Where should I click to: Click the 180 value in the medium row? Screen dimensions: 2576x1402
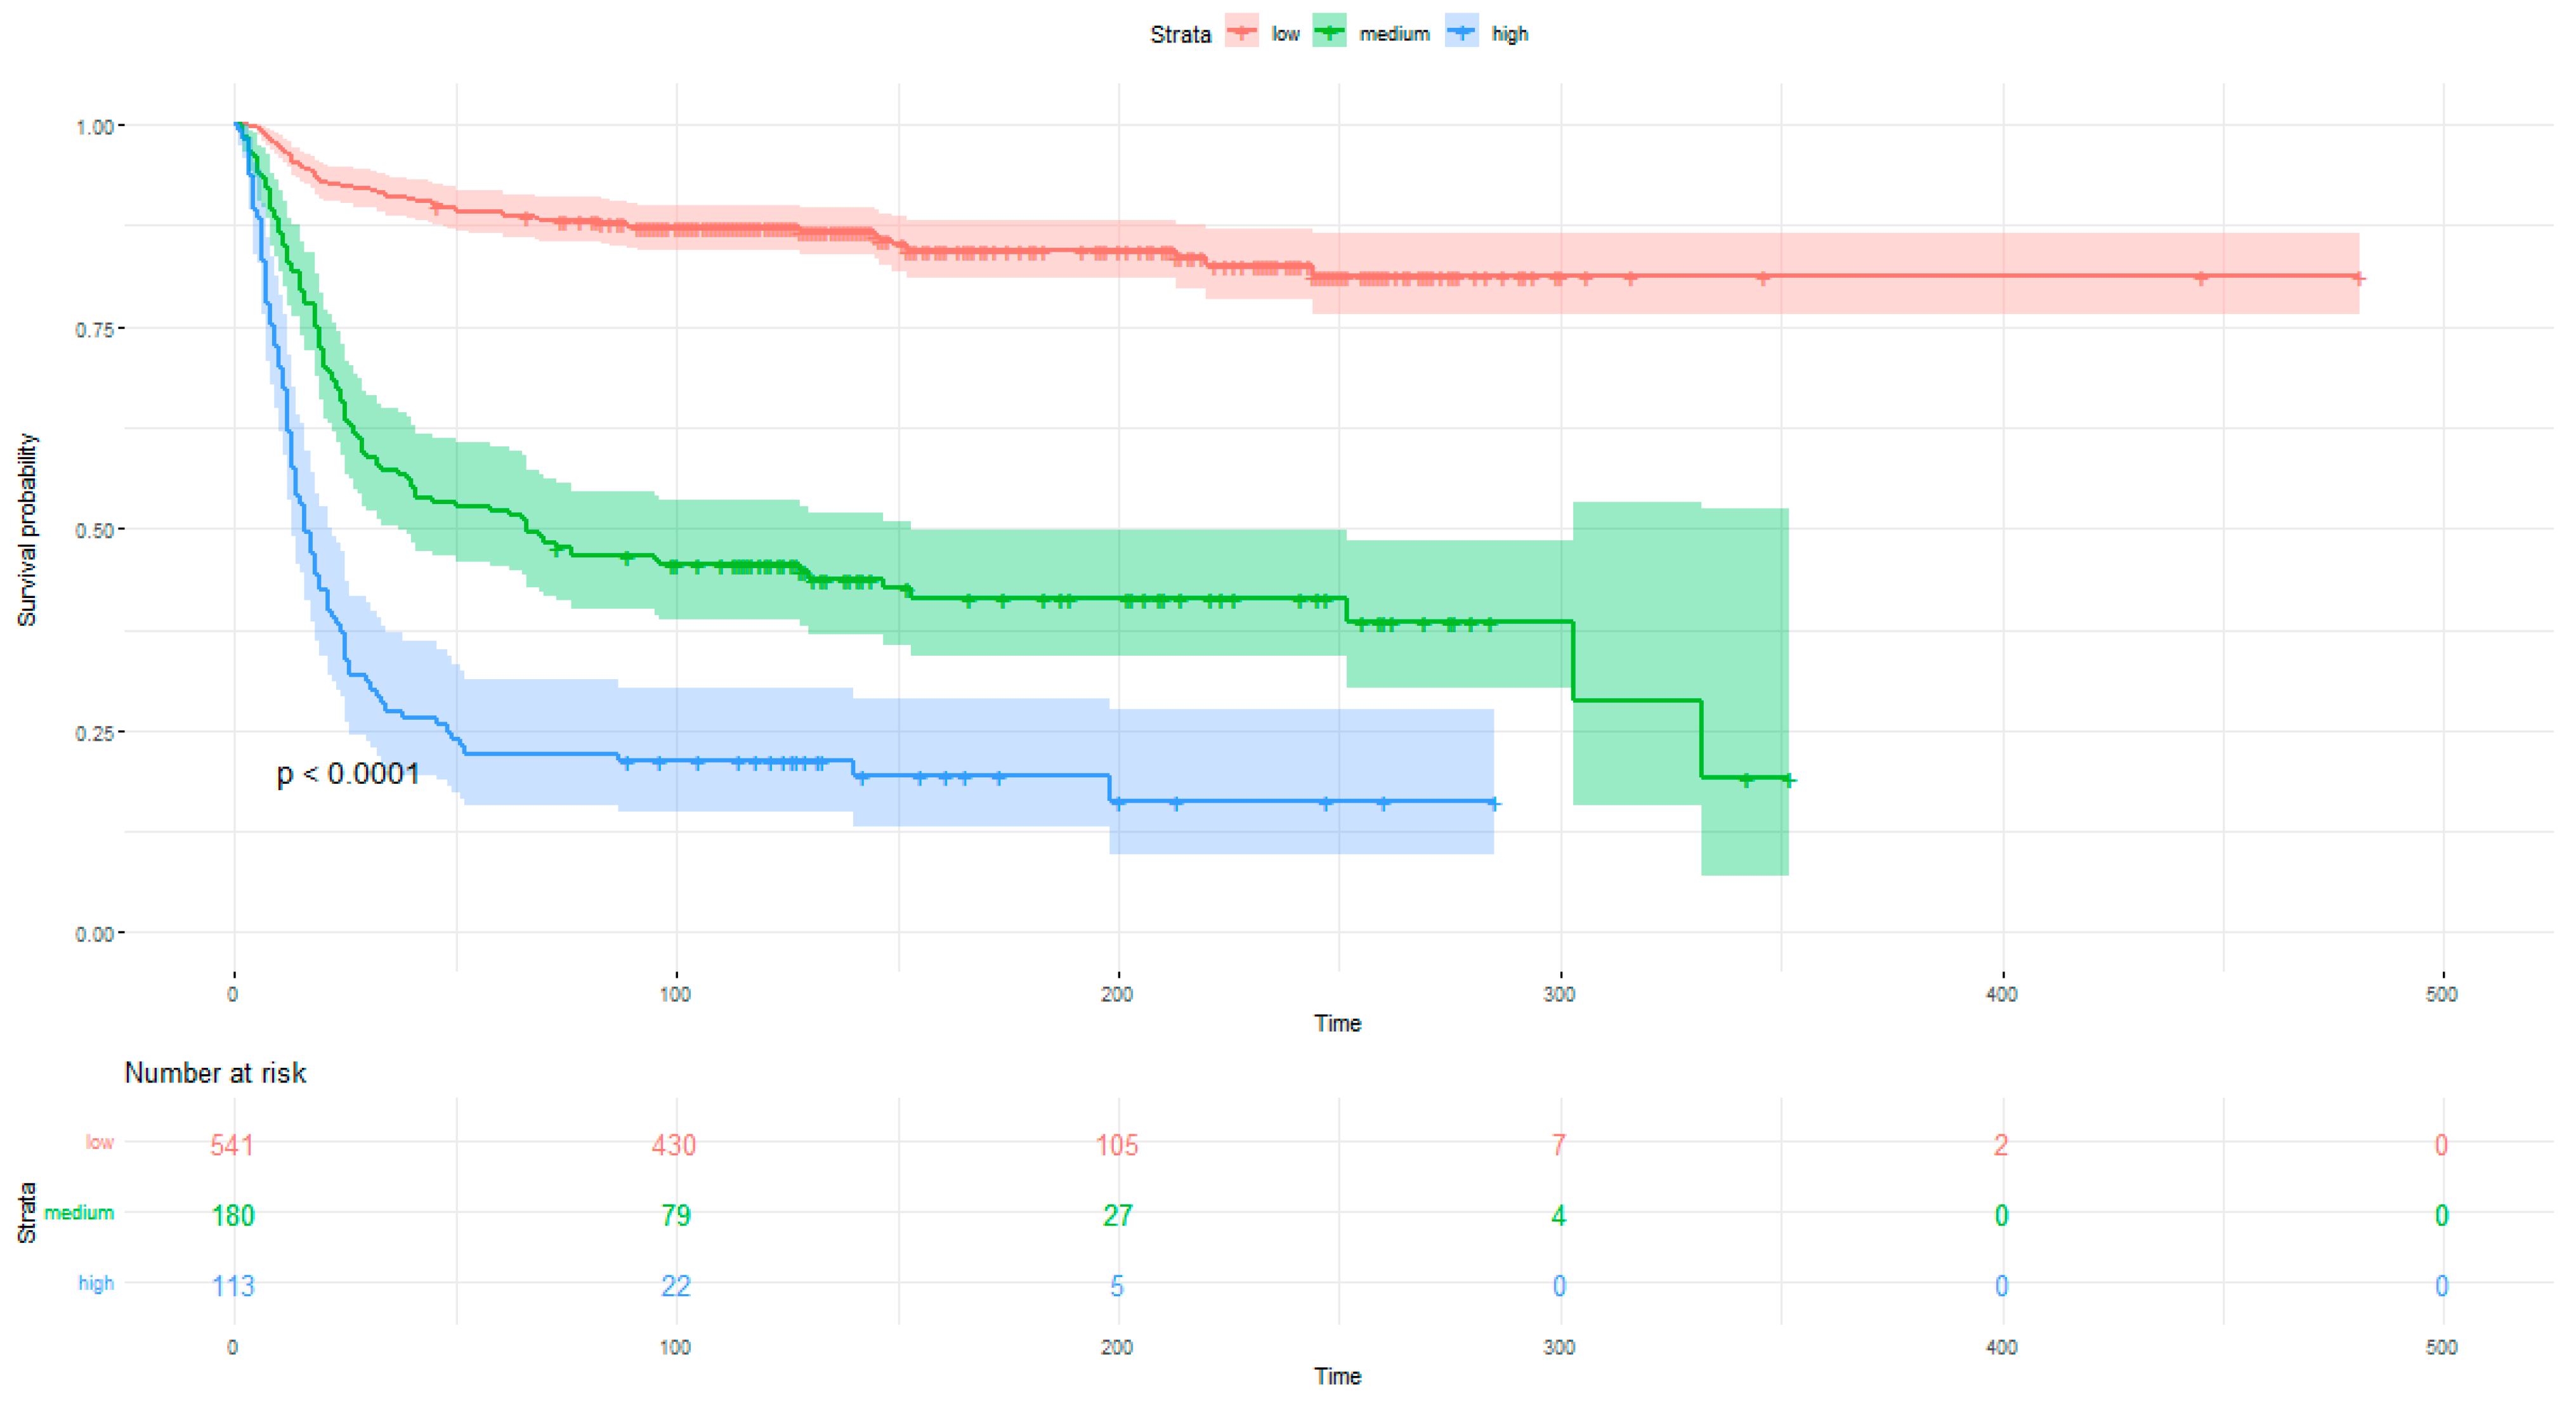[233, 1215]
